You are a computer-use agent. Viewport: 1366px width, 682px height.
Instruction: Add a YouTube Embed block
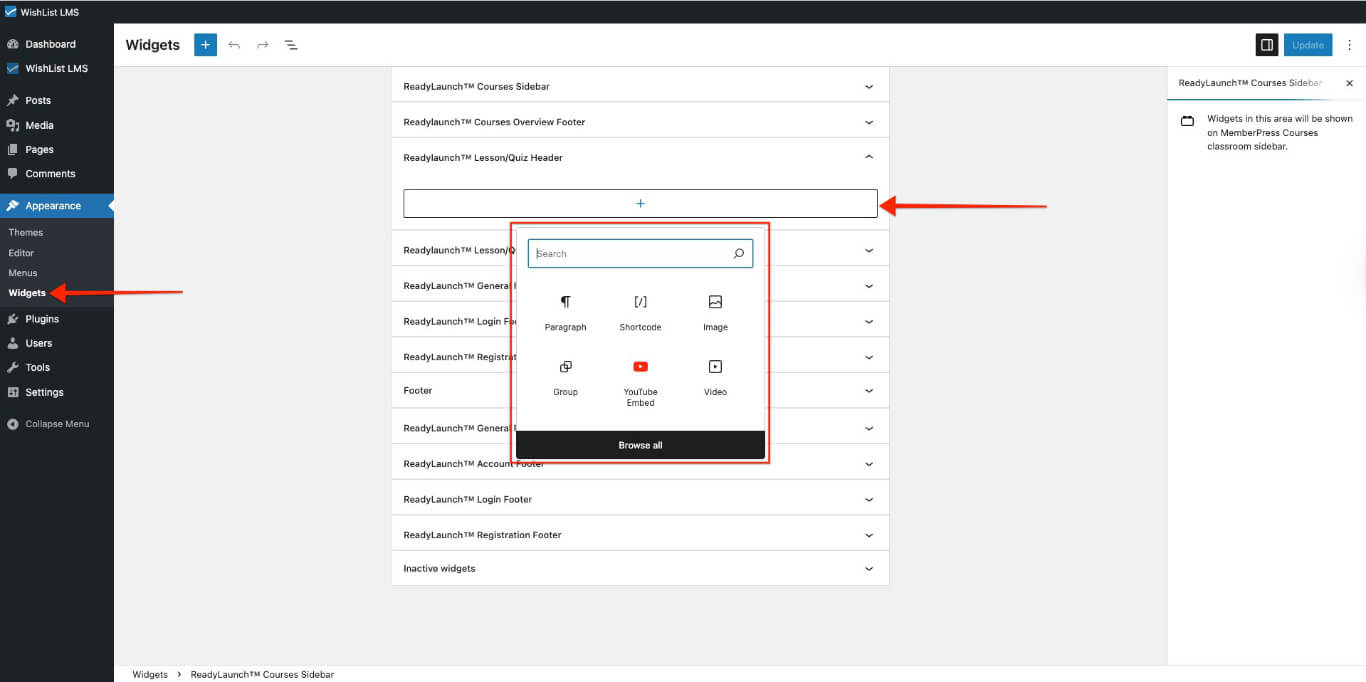click(640, 379)
